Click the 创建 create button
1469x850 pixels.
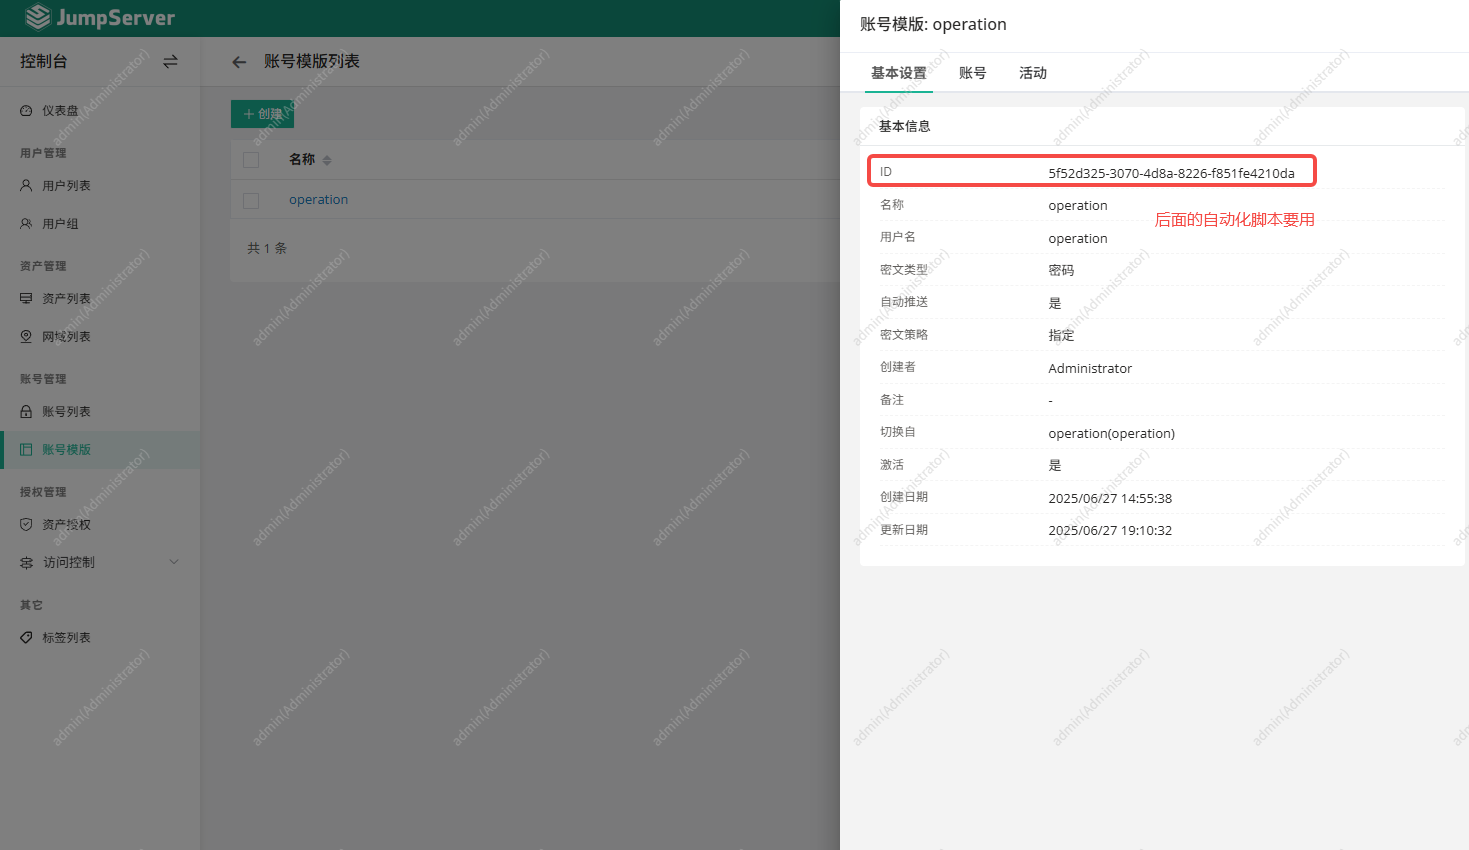(x=262, y=114)
